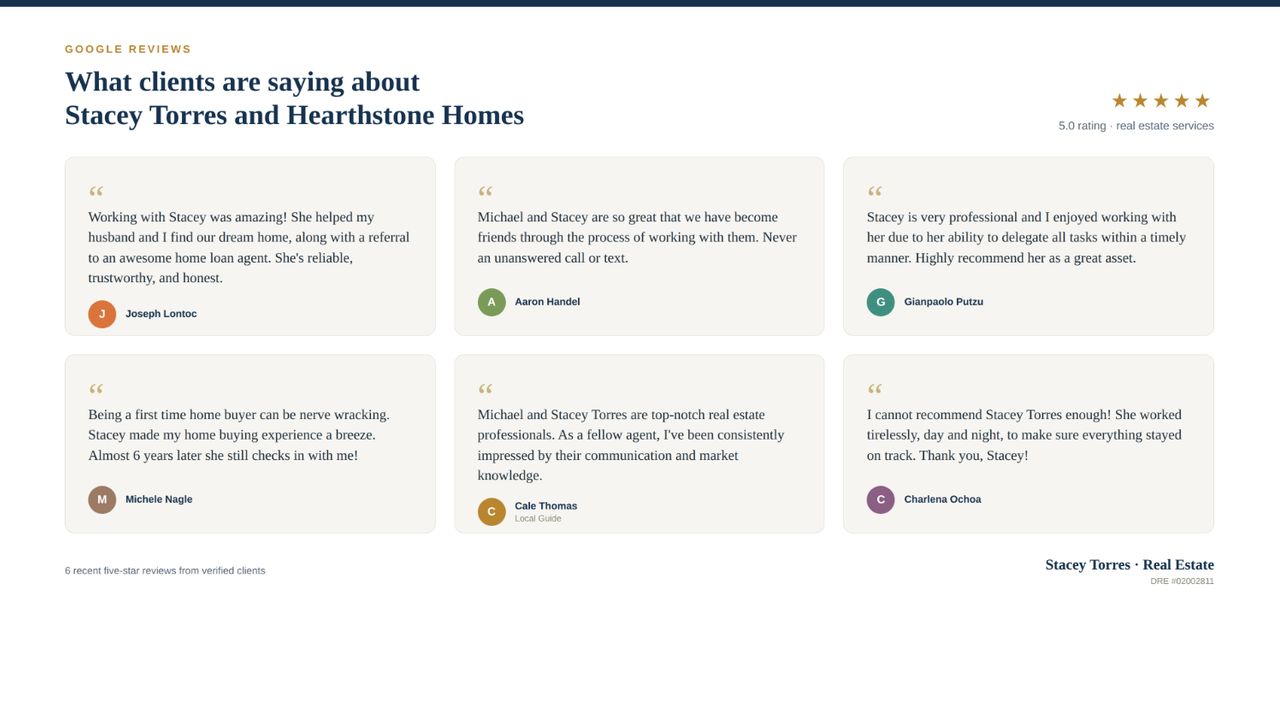Click the Stacey Torres Real Estate footer brand
This screenshot has width=1280, height=720.
1130,565
